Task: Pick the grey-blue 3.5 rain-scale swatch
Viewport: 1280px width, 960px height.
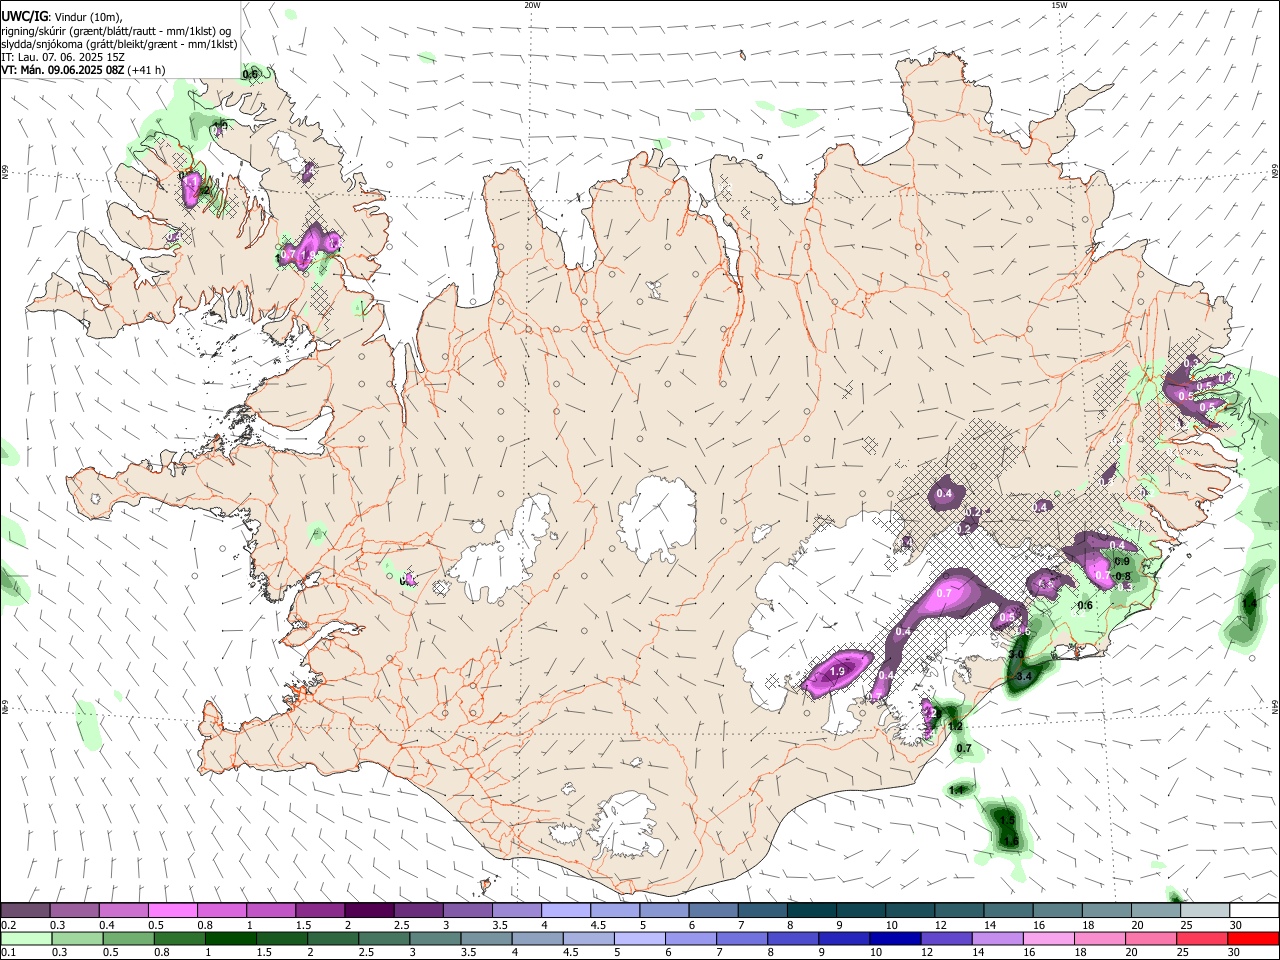Action: coord(486,938)
